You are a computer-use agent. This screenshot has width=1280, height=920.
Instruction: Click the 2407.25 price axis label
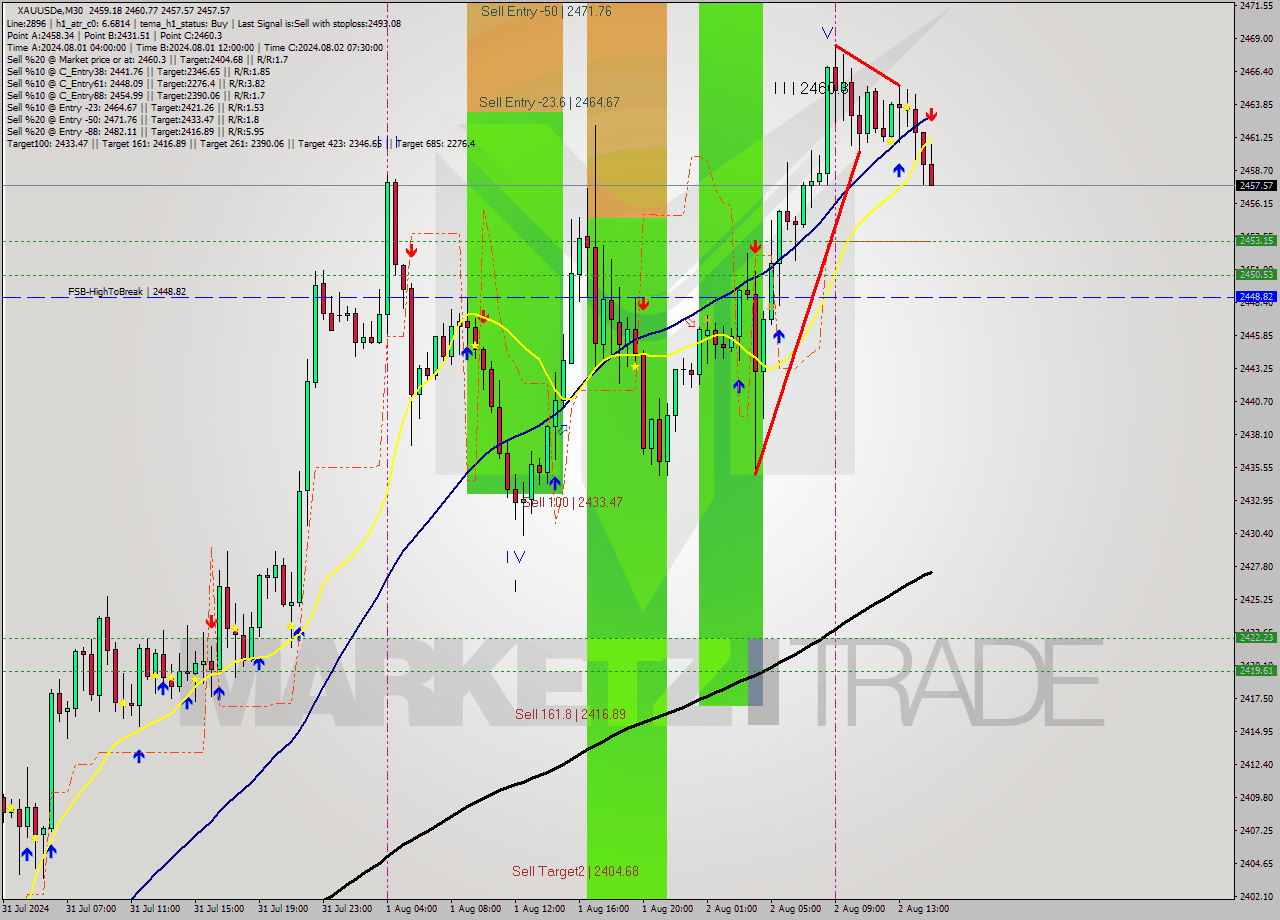[1256, 830]
